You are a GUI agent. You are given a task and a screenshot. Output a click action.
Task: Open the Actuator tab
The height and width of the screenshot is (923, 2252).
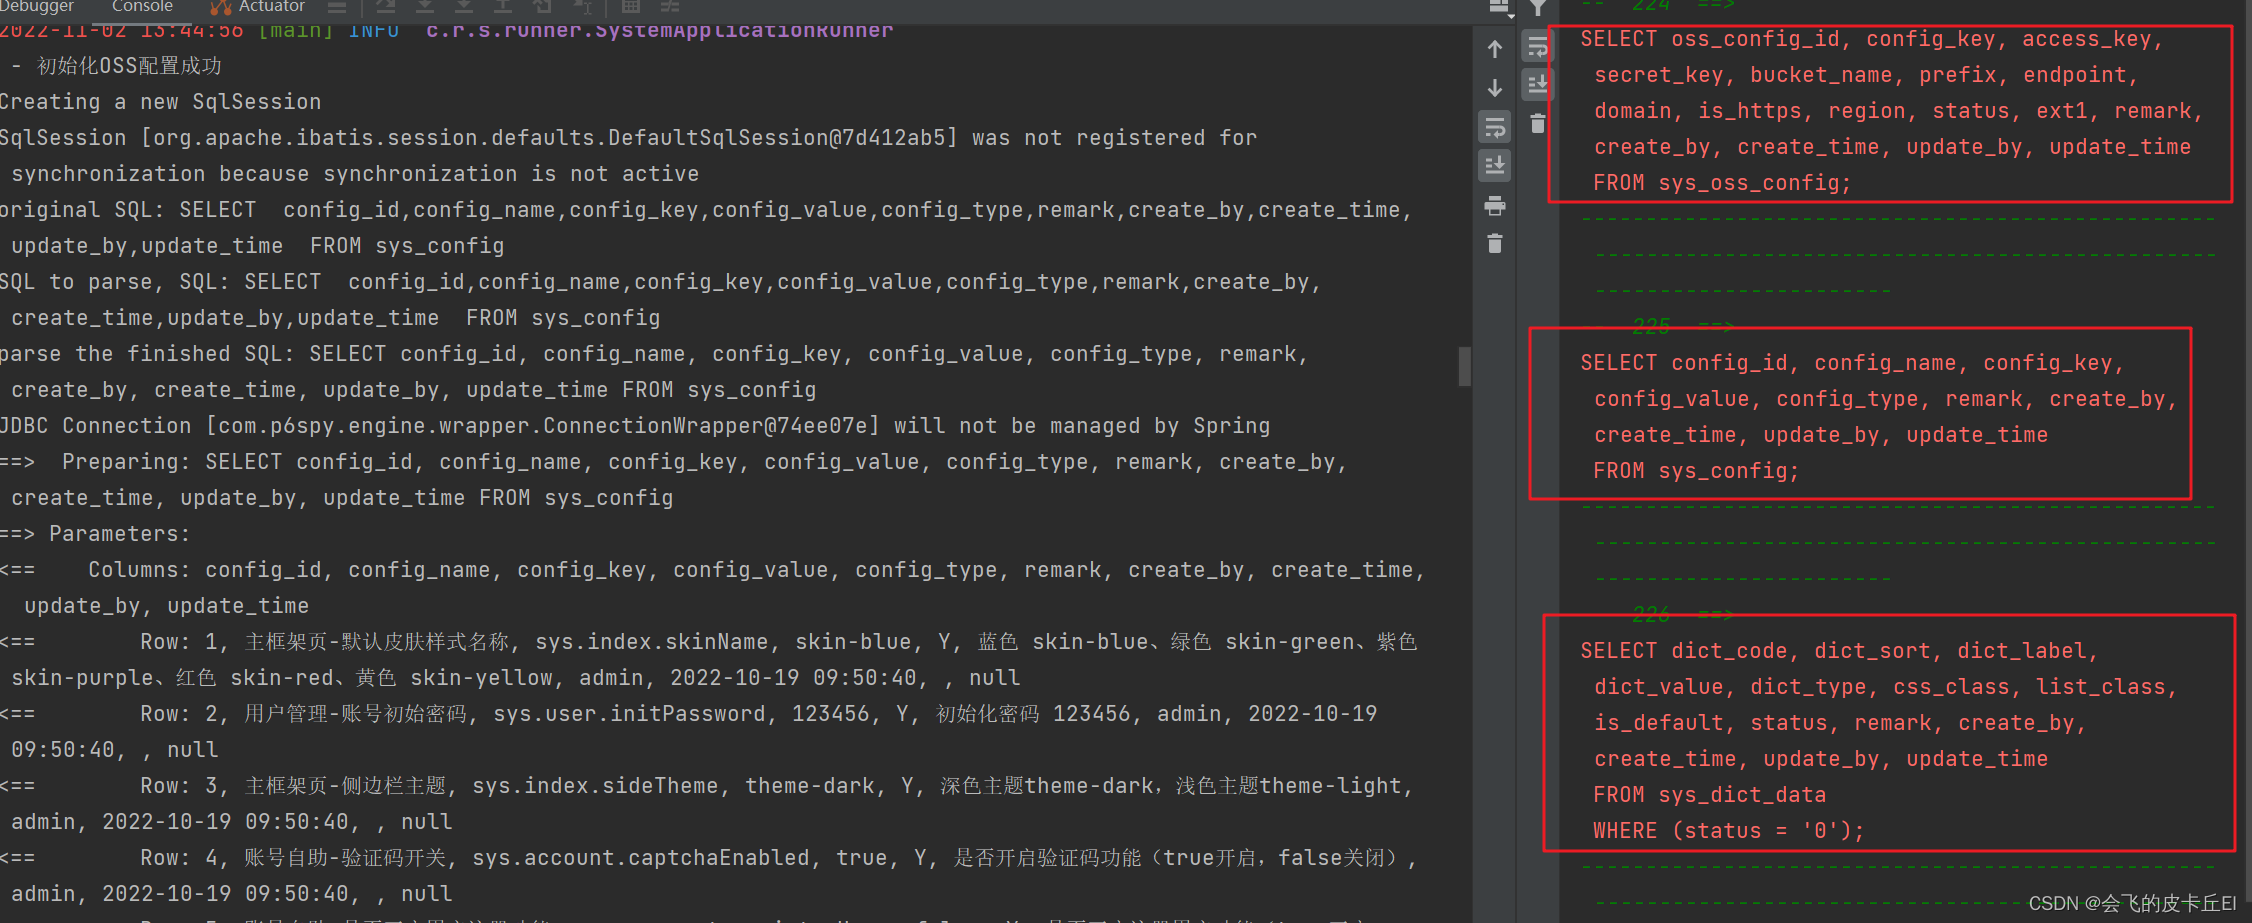pyautogui.click(x=268, y=7)
